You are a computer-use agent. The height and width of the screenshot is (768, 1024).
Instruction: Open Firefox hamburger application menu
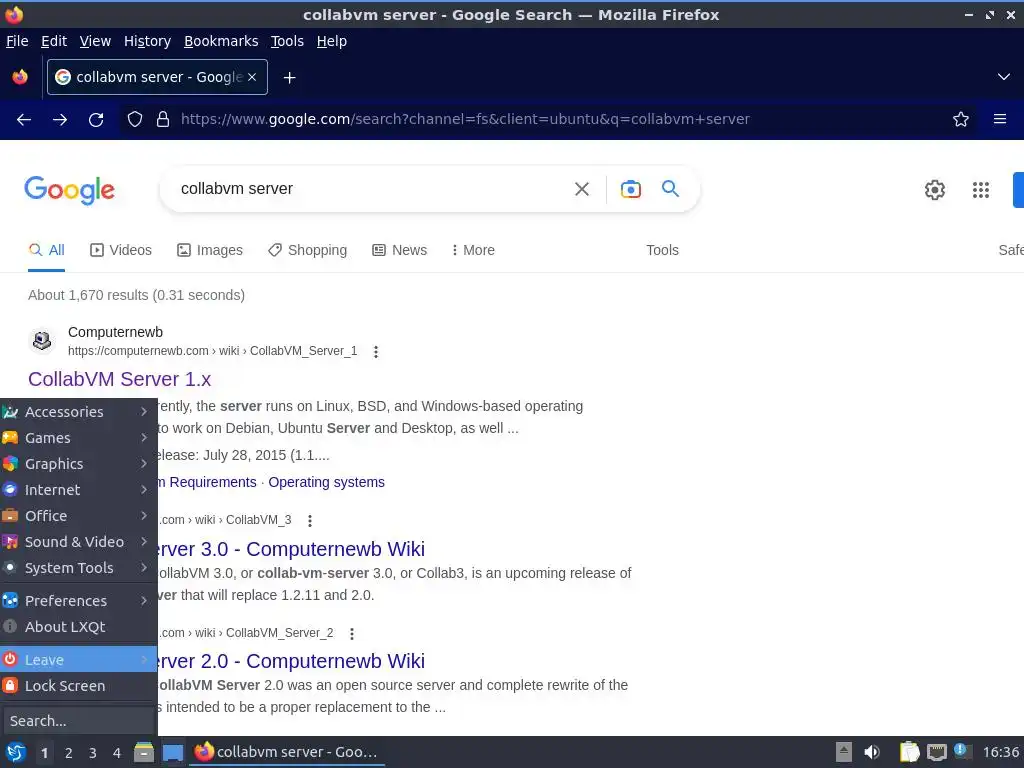pos(1000,119)
